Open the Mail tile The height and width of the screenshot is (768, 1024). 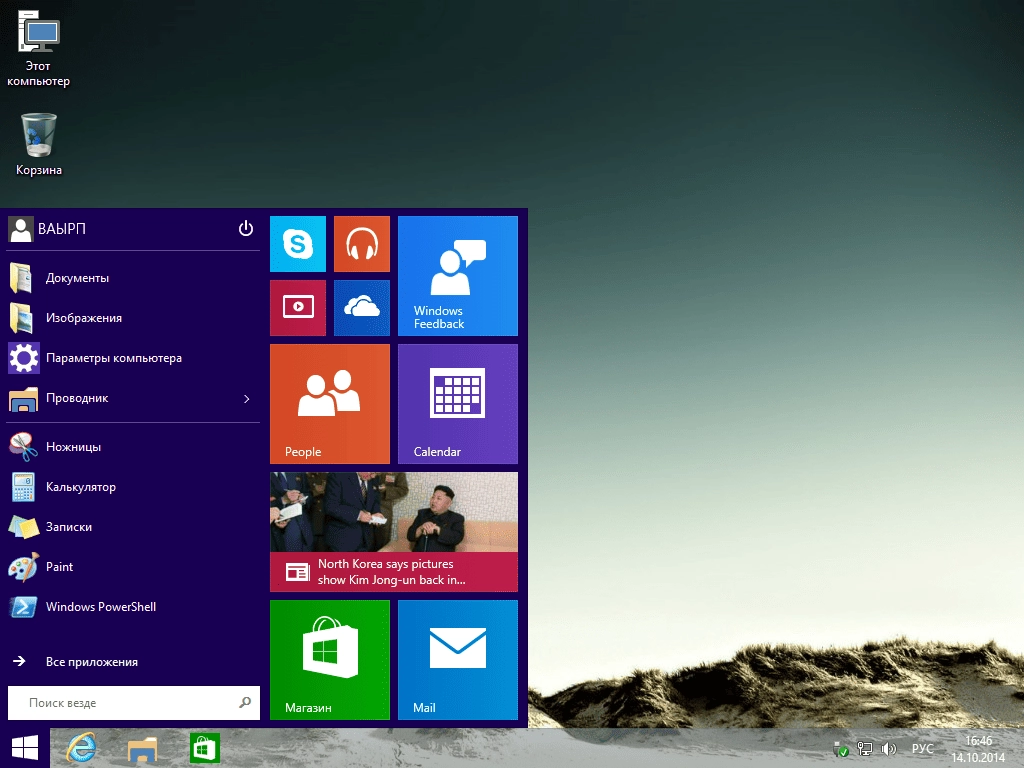[x=458, y=660]
